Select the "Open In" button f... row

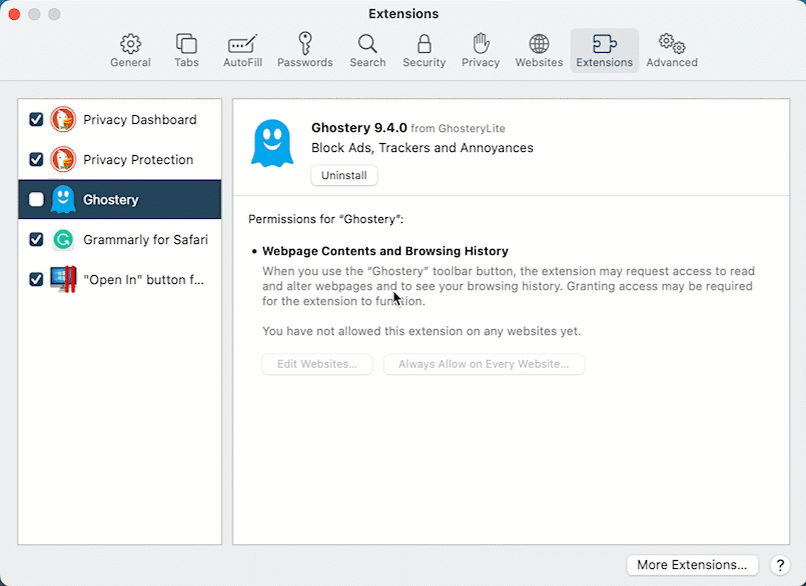[x=120, y=280]
